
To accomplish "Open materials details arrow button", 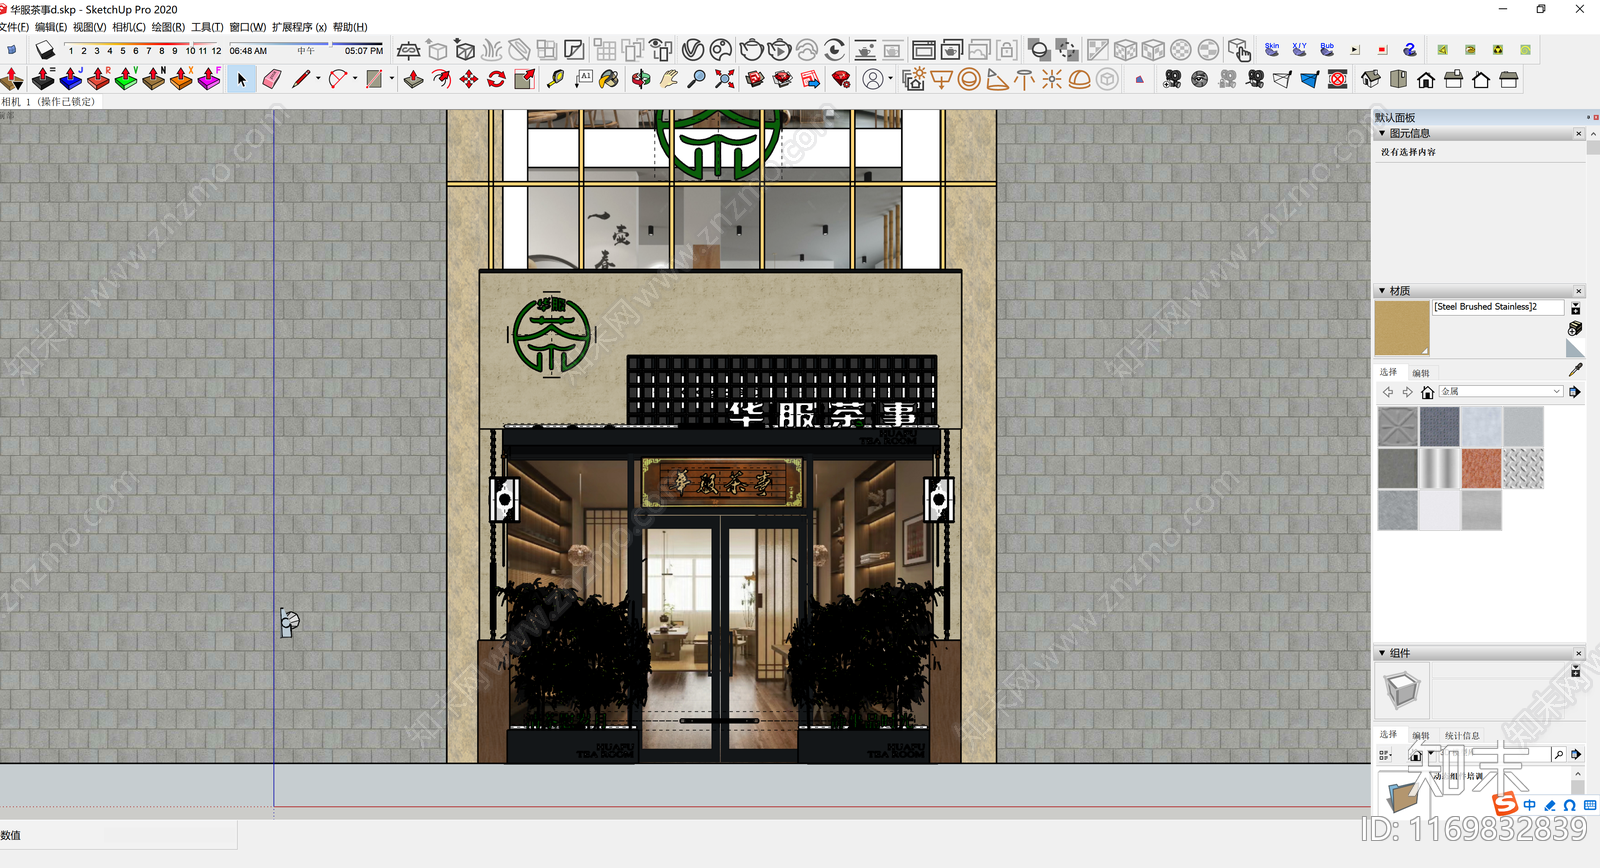I will (1575, 392).
